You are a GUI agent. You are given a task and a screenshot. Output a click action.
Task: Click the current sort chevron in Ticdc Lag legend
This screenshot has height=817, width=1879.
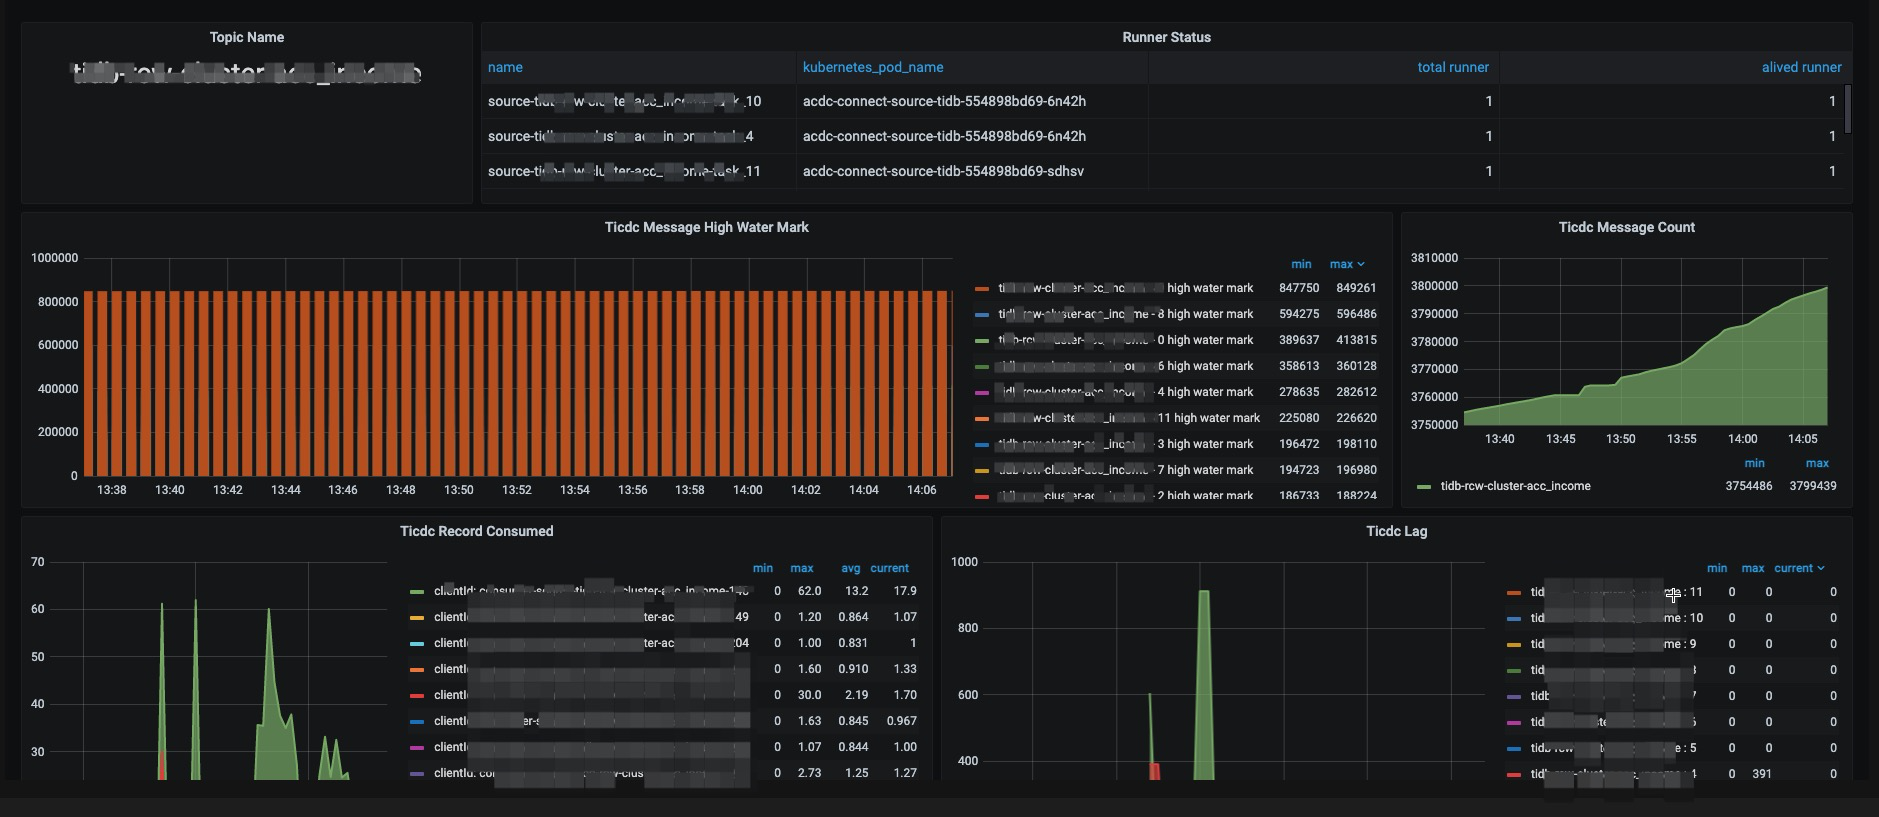click(1820, 568)
